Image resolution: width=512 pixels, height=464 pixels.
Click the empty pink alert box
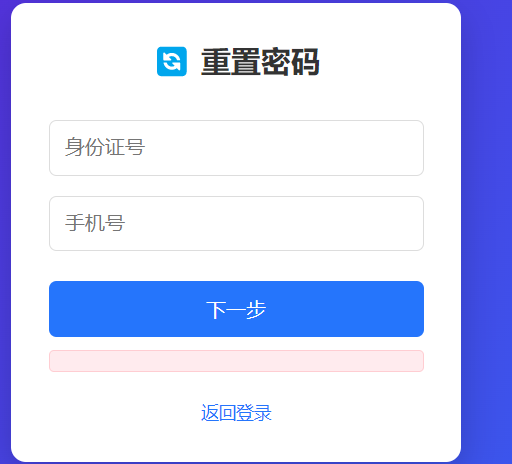236,361
